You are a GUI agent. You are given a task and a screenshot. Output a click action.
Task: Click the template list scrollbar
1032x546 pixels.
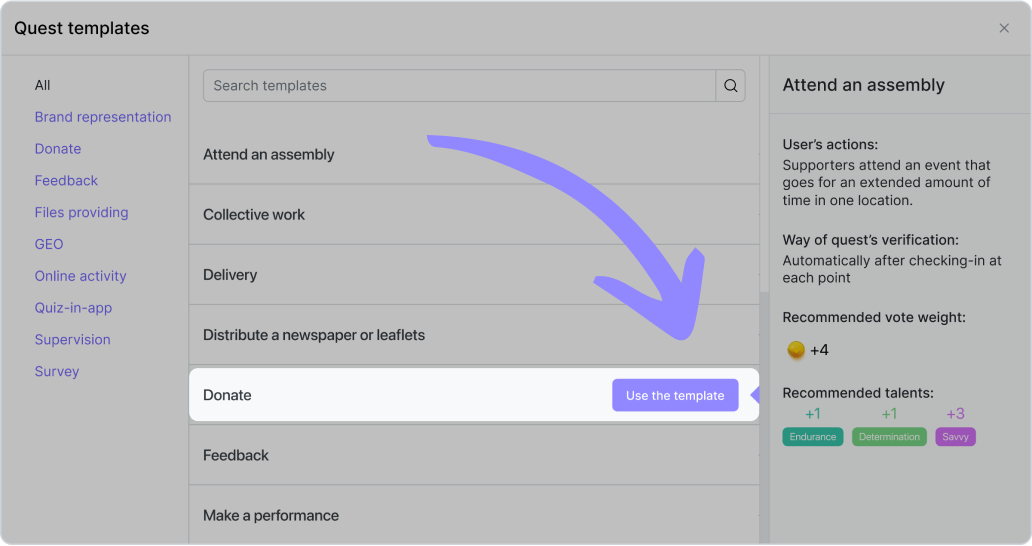pyautogui.click(x=764, y=400)
